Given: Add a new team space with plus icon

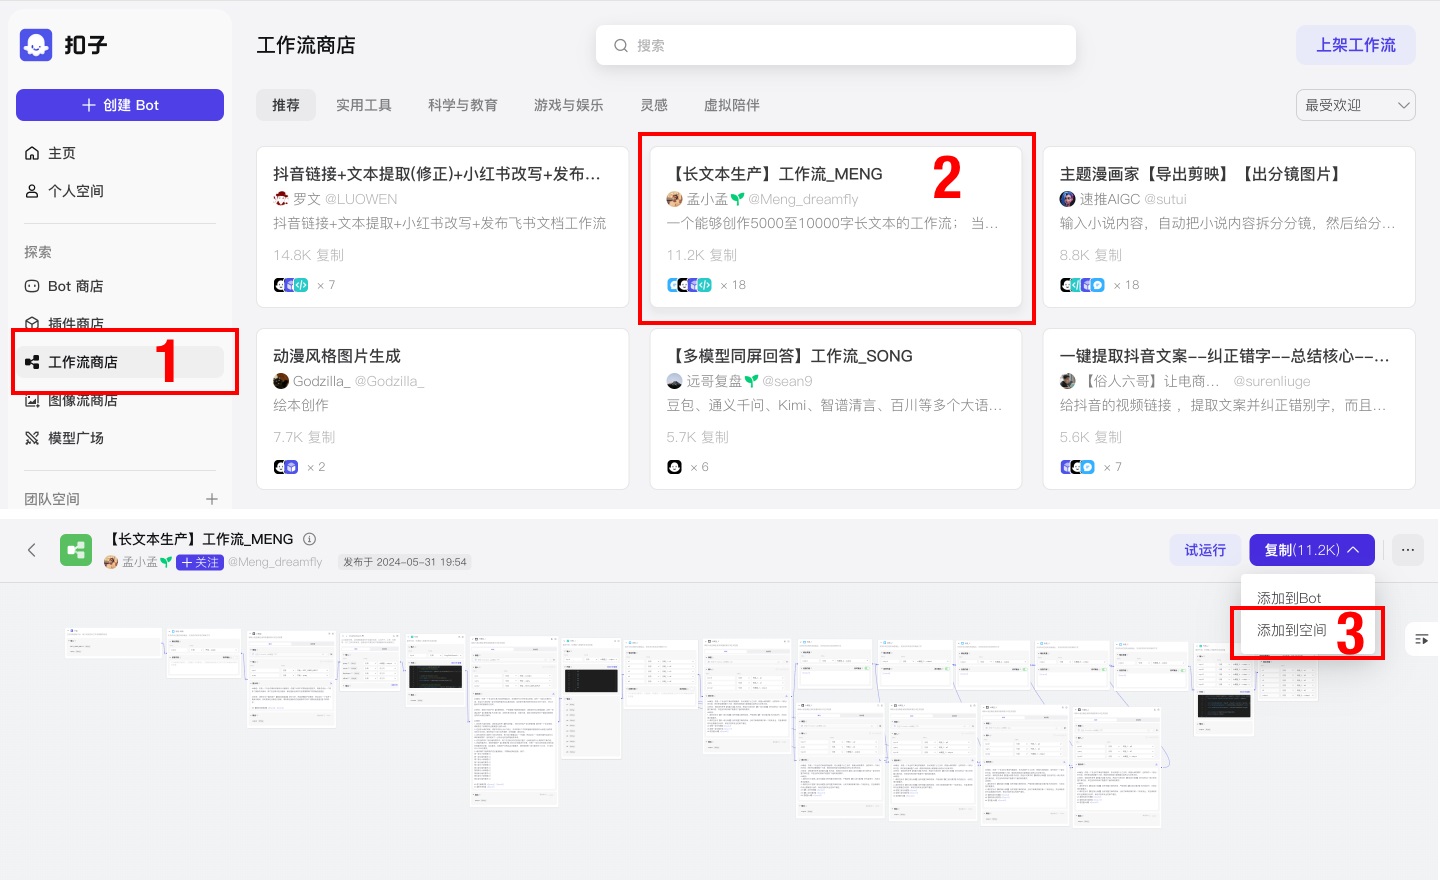Looking at the screenshot, I should tap(212, 499).
